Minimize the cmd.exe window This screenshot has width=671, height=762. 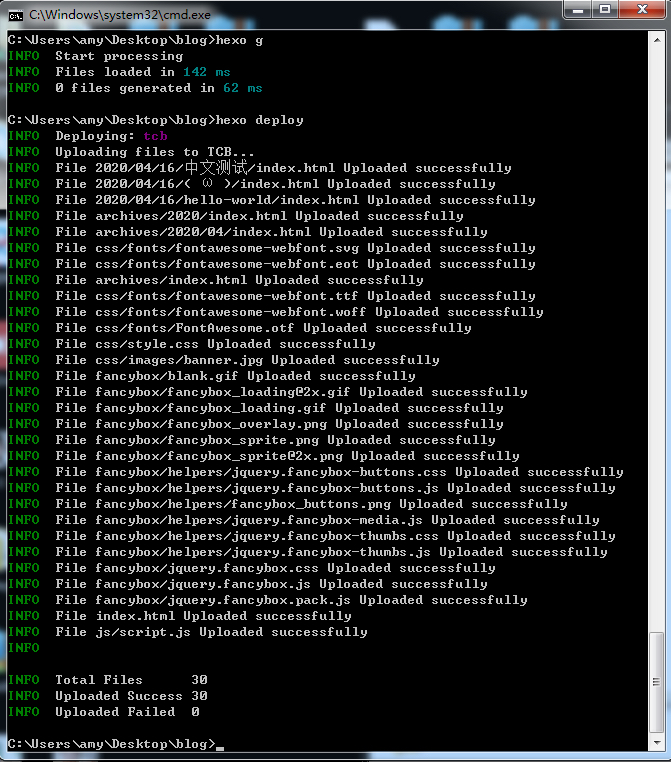click(578, 10)
